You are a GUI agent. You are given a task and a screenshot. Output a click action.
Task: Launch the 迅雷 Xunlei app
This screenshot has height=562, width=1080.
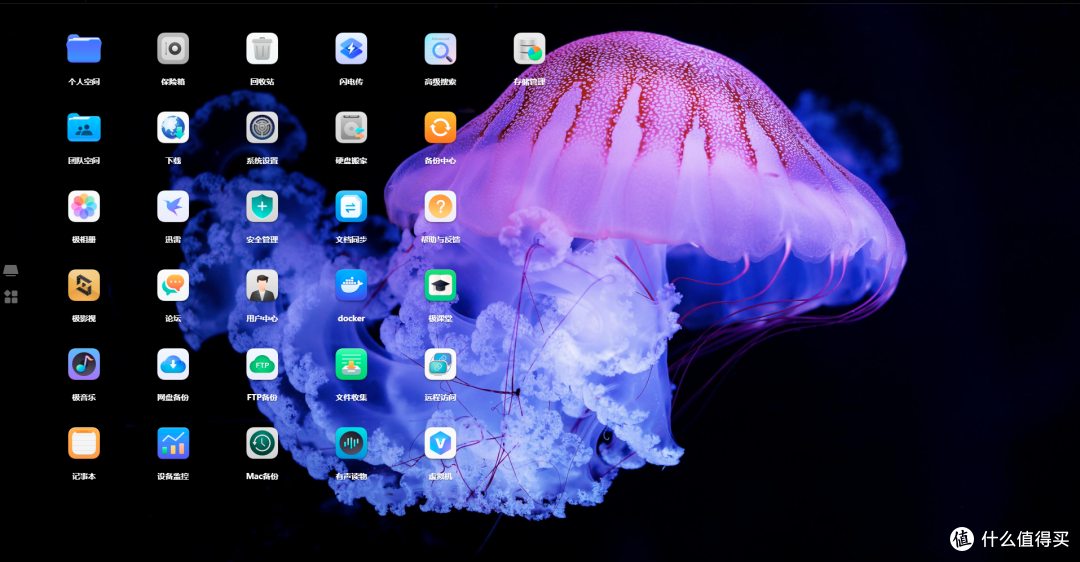click(173, 207)
